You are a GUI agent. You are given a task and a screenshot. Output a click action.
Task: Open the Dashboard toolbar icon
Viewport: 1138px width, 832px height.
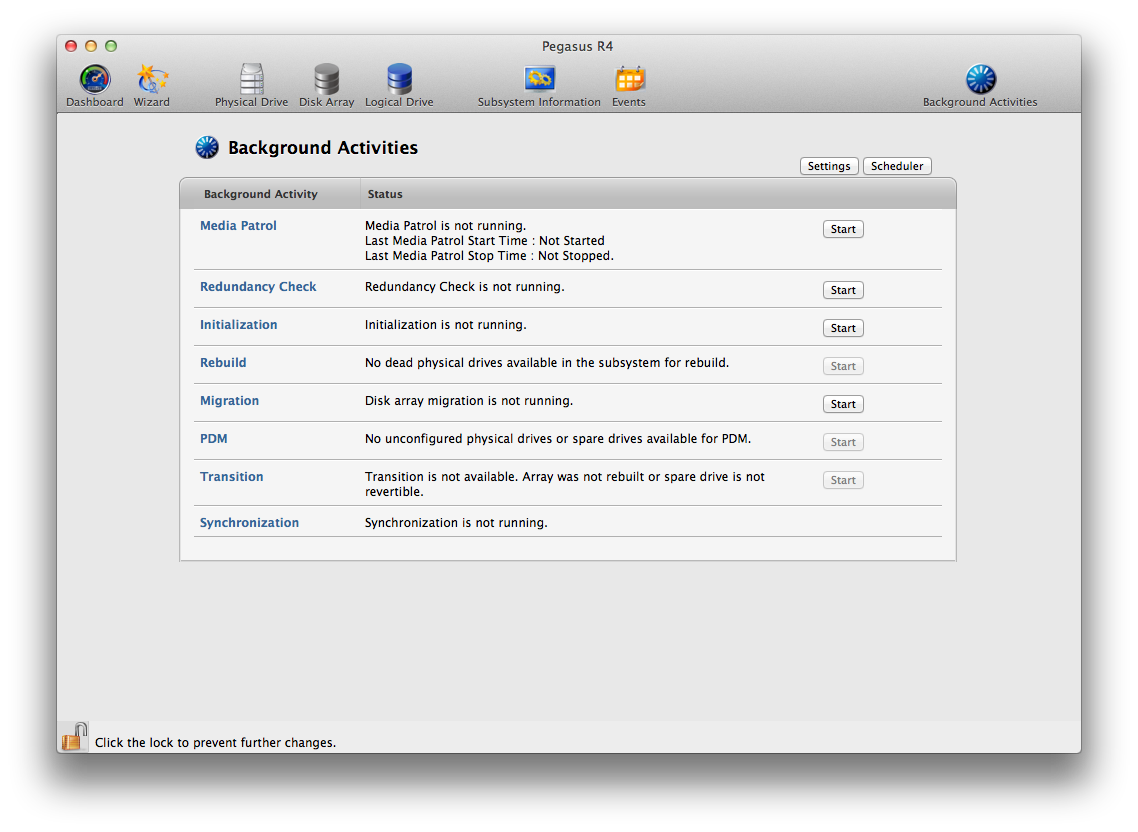95,80
